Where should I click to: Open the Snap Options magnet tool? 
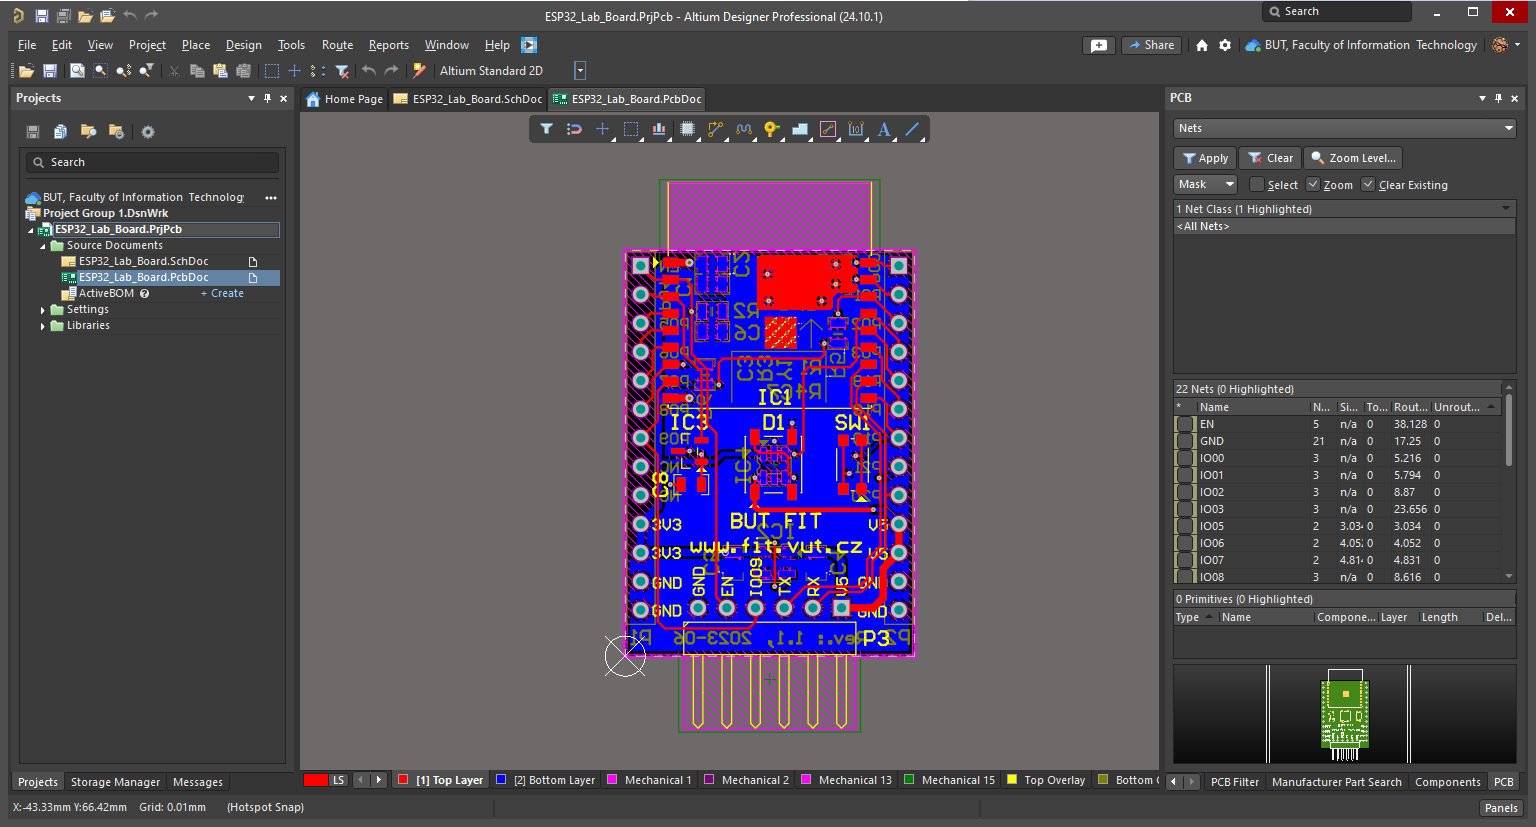[574, 129]
